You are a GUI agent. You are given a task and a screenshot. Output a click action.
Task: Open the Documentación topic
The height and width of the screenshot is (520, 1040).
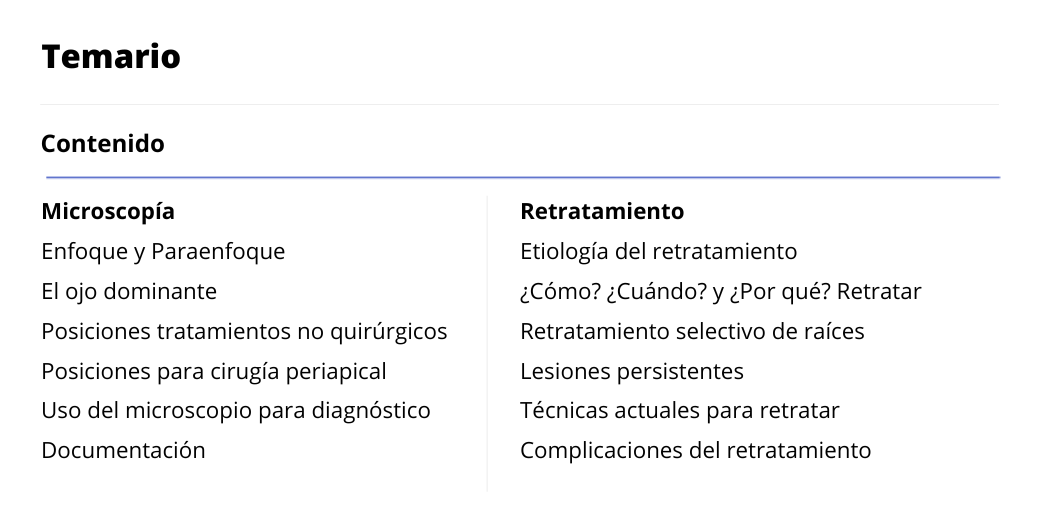click(123, 450)
